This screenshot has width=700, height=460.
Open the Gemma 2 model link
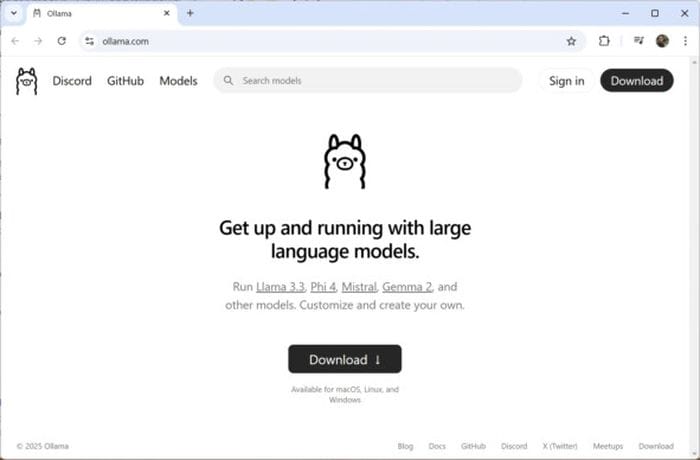[407, 287]
